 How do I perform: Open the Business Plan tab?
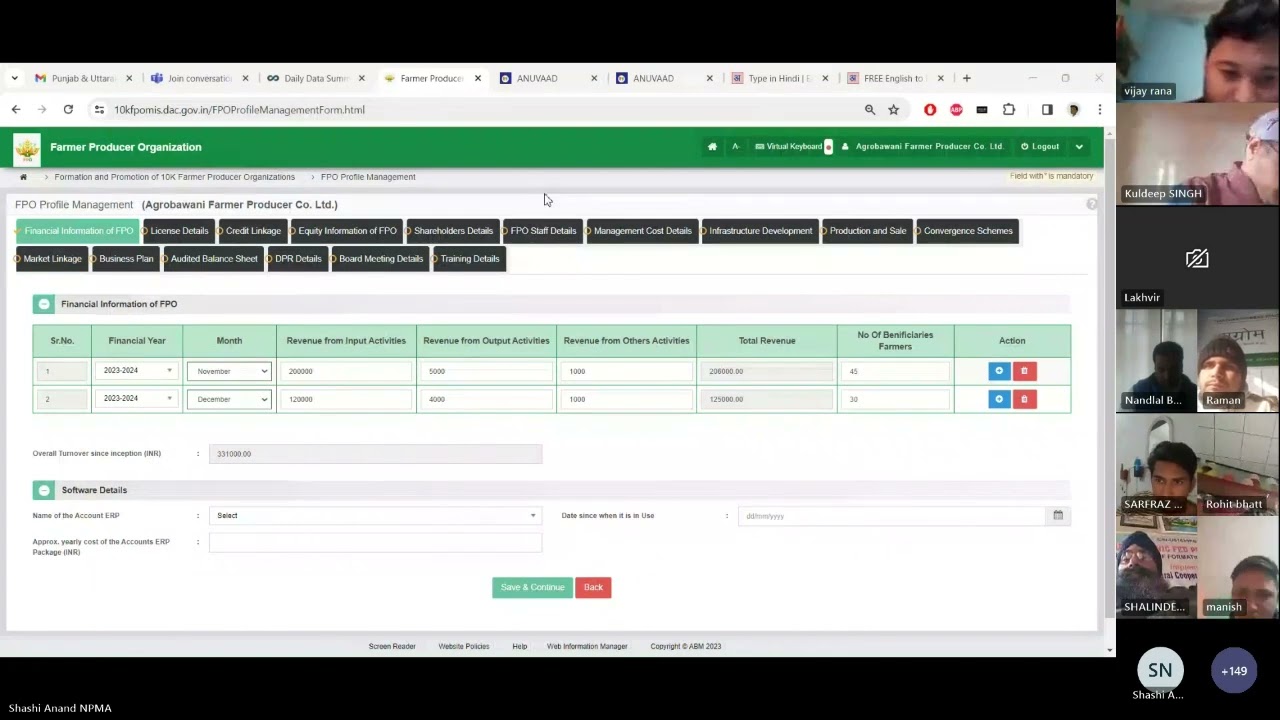click(x=126, y=259)
